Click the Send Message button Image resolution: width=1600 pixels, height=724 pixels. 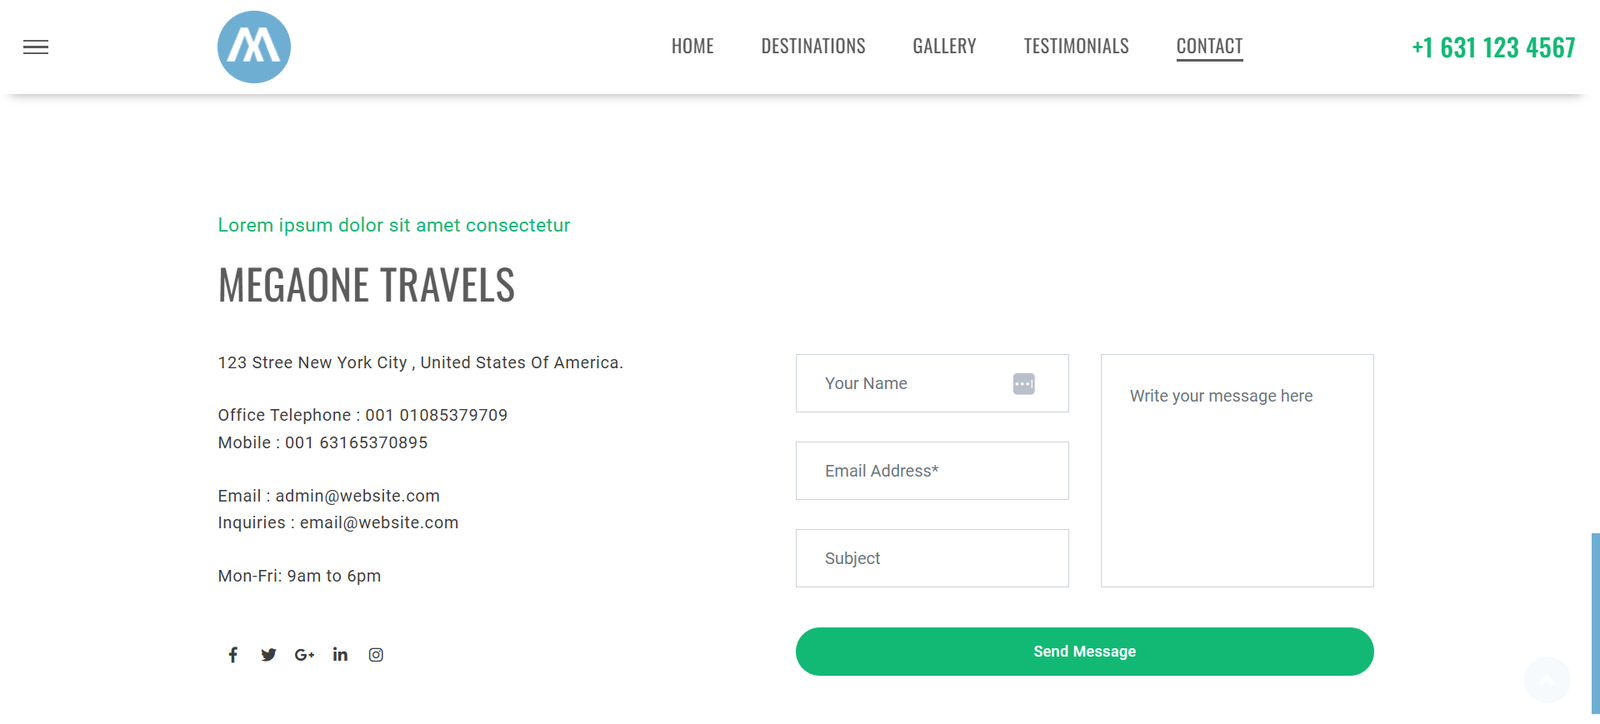click(x=1085, y=652)
